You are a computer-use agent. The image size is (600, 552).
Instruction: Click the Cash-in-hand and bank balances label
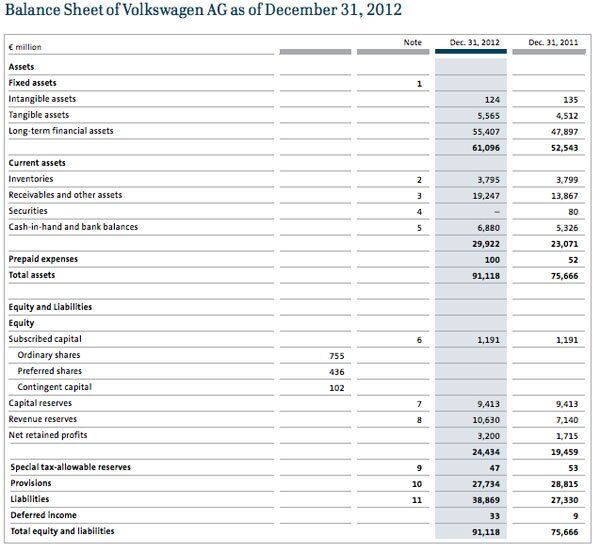coord(73,227)
